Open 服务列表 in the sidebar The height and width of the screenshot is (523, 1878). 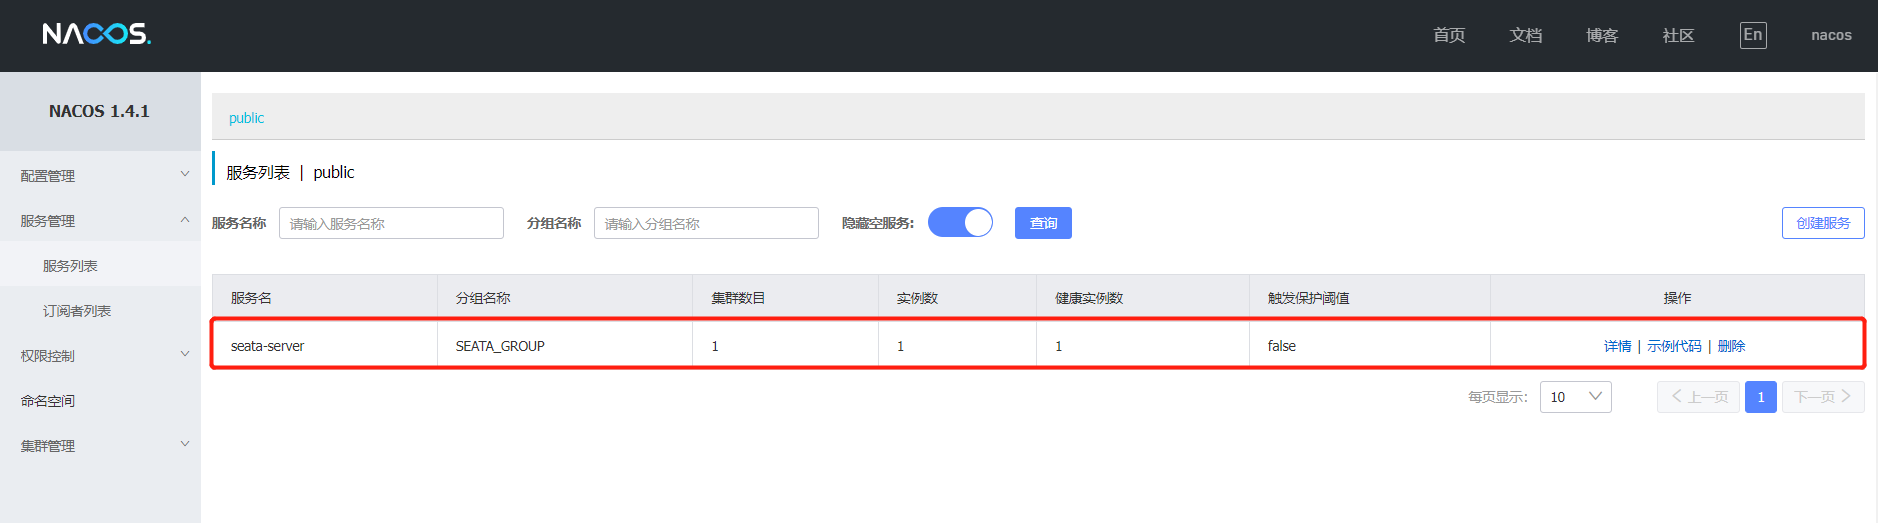(70, 266)
